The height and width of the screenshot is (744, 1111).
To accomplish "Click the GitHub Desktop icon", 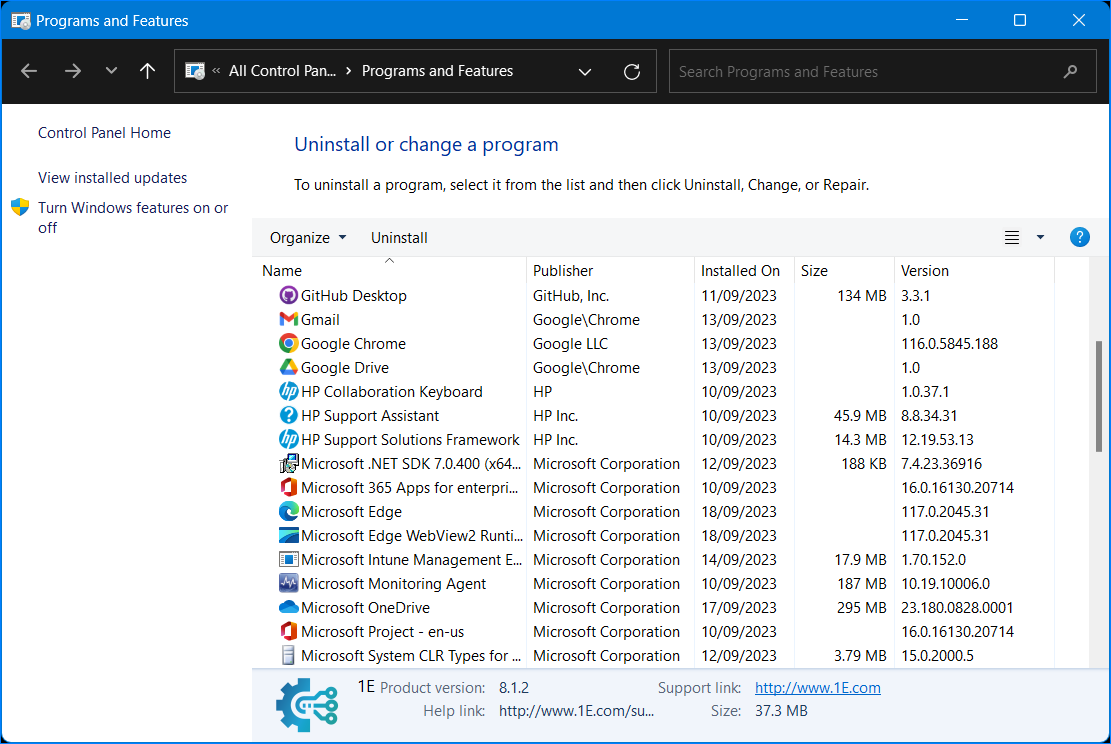I will [x=288, y=295].
